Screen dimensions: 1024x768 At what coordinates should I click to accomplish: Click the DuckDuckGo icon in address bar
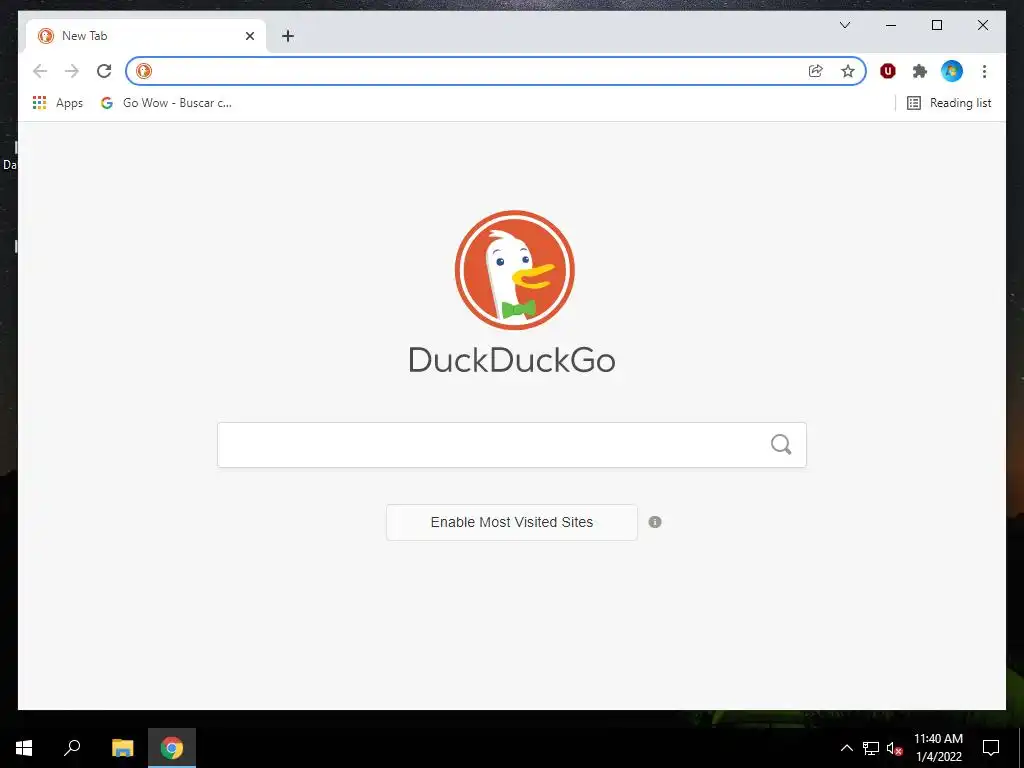pos(144,71)
